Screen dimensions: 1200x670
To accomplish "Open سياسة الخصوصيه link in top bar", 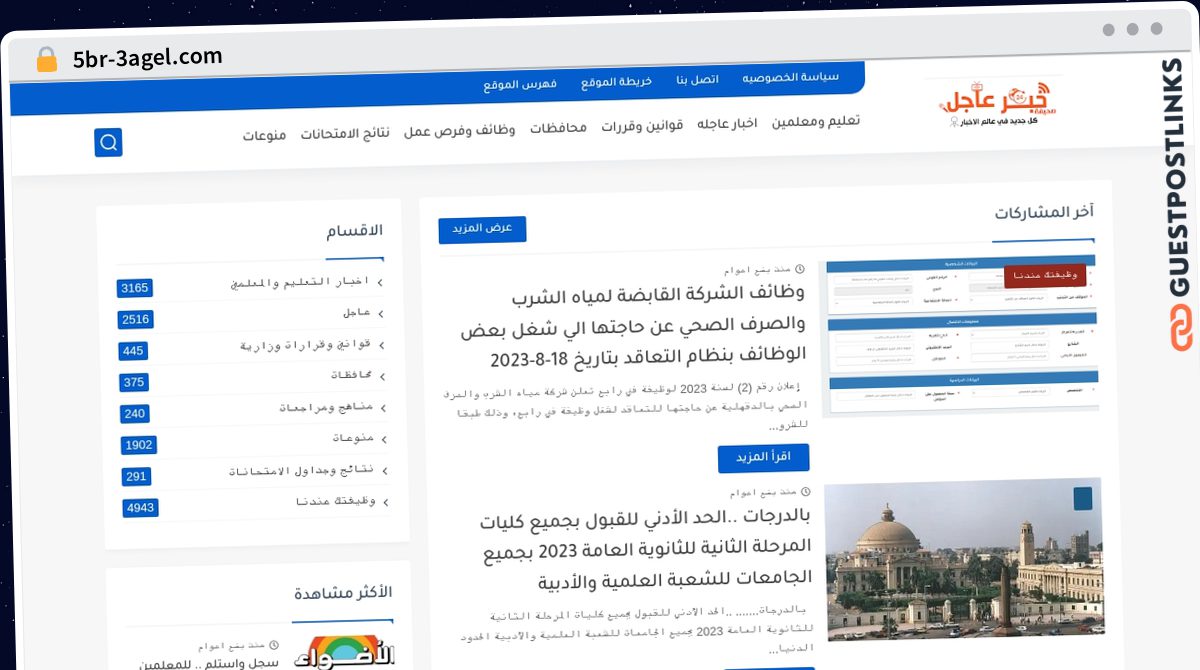I will 790,77.
